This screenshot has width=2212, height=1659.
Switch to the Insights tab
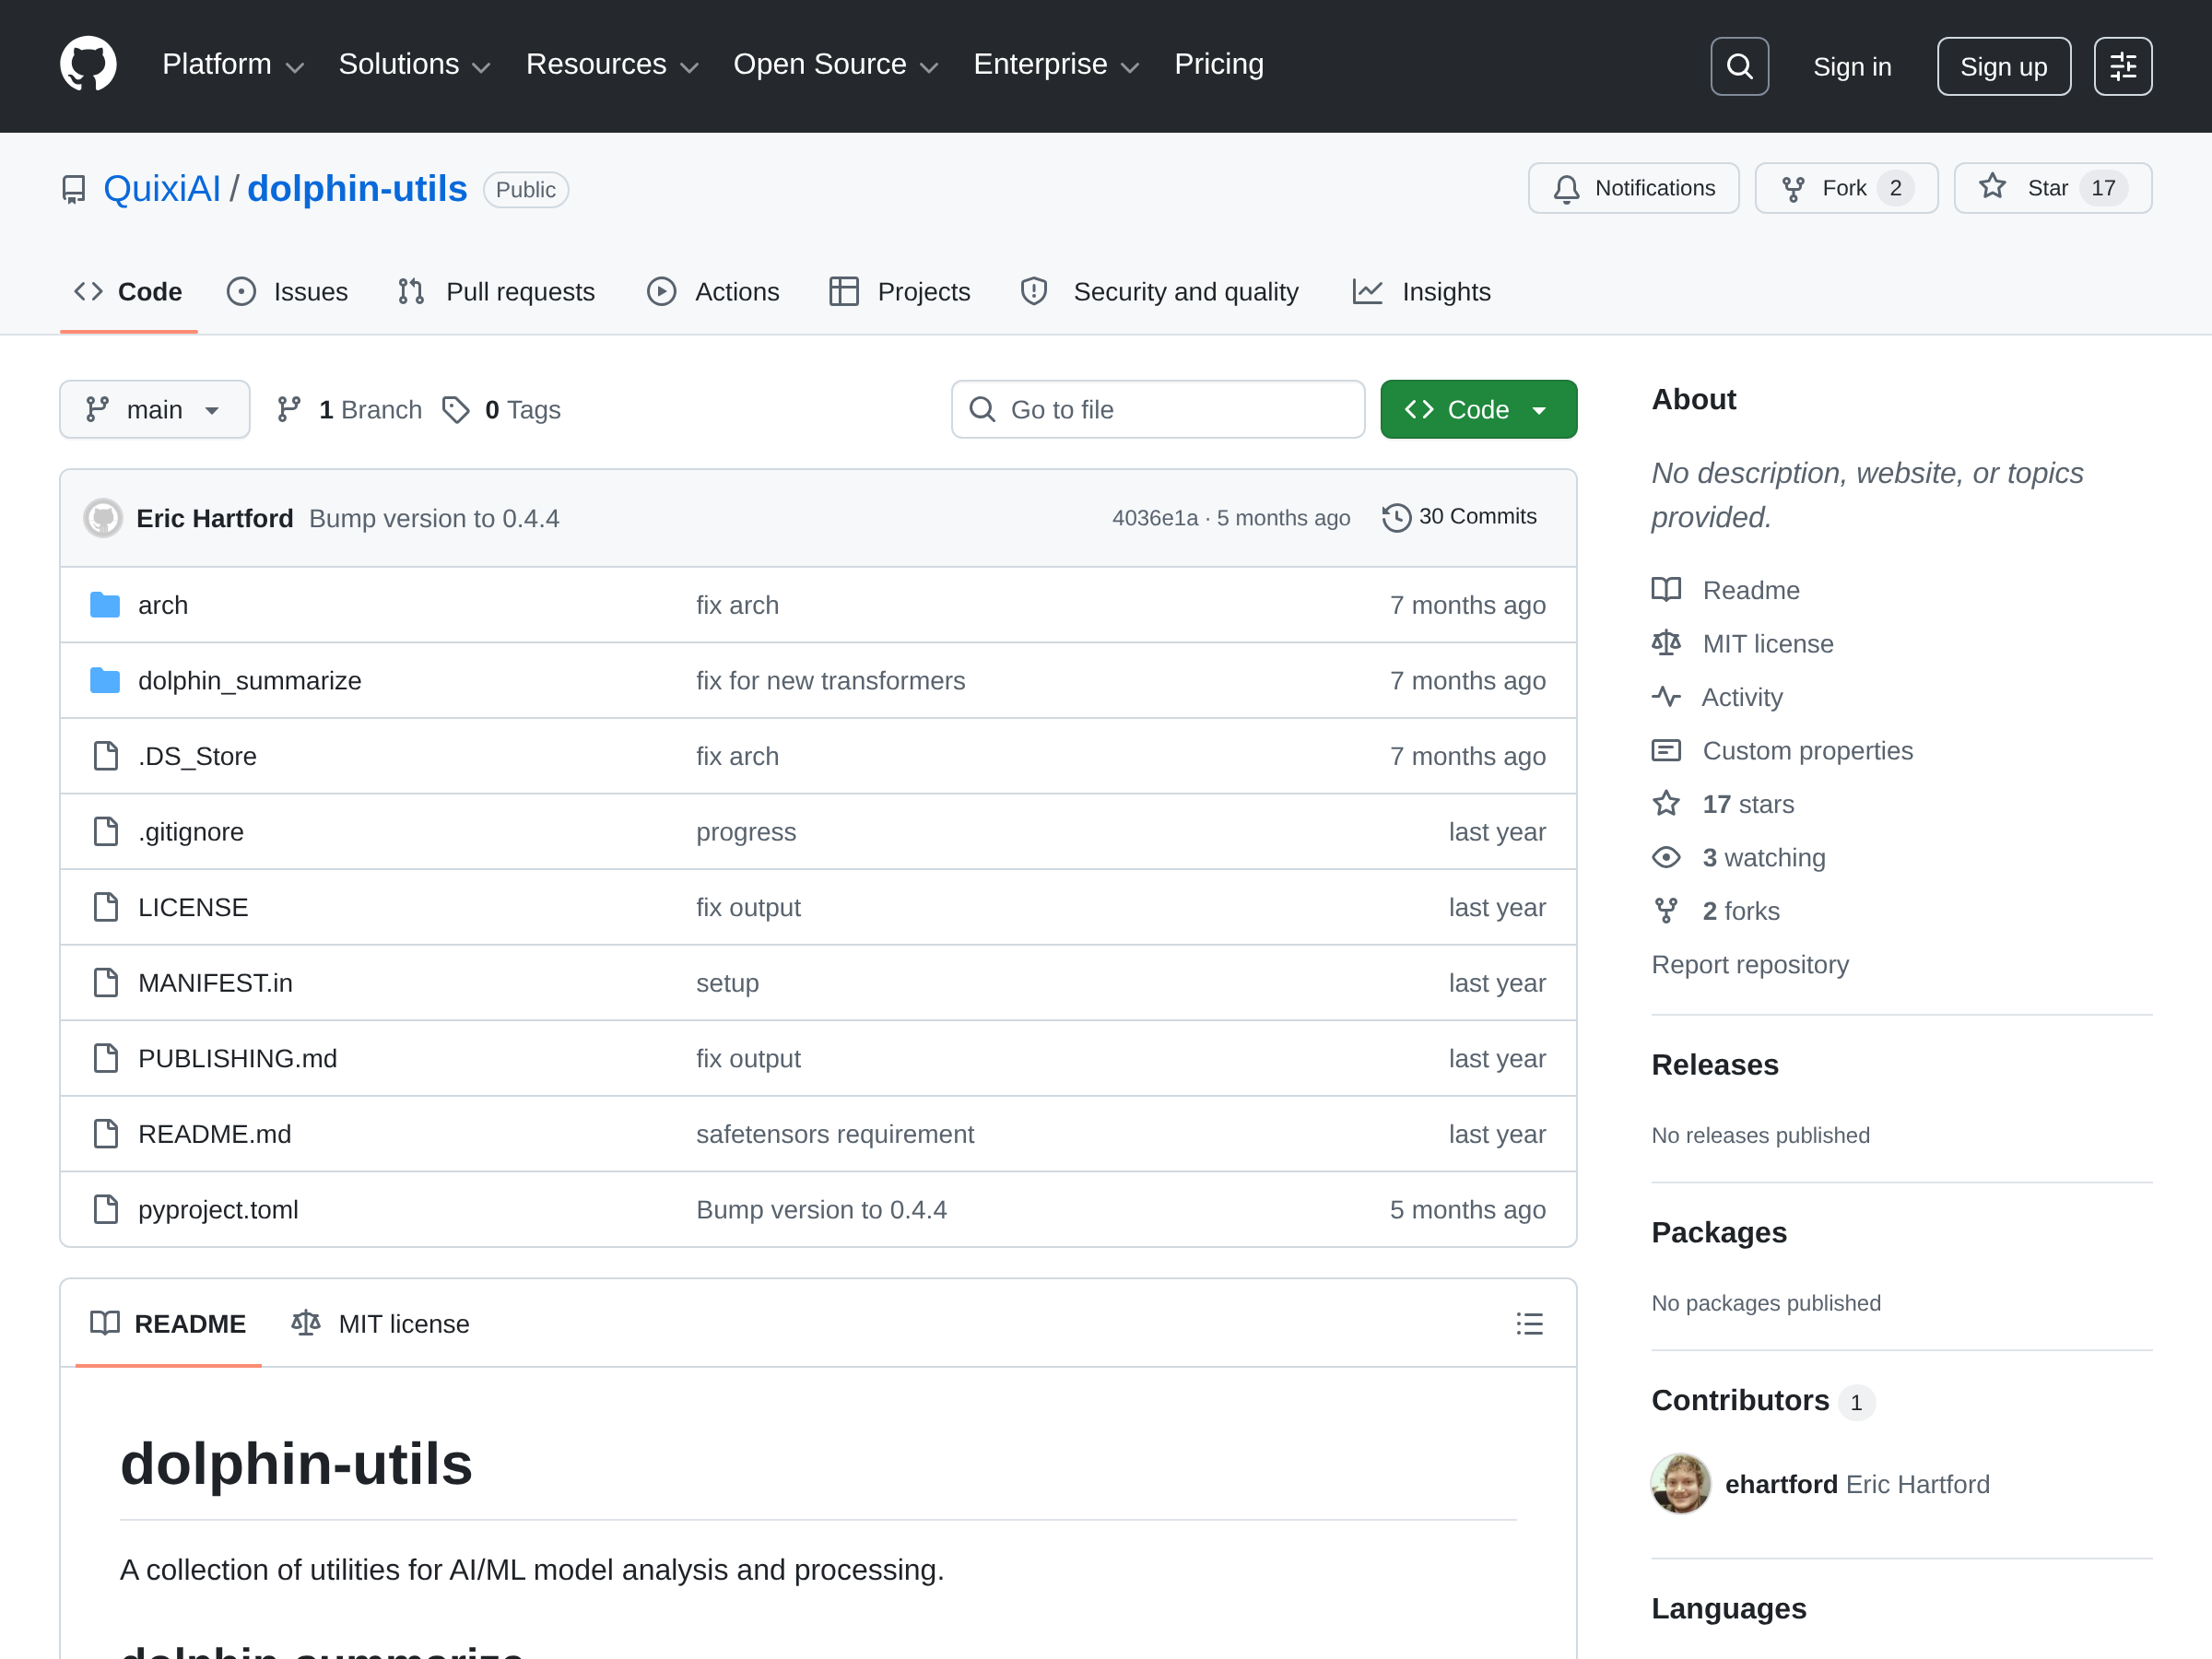tap(1421, 292)
